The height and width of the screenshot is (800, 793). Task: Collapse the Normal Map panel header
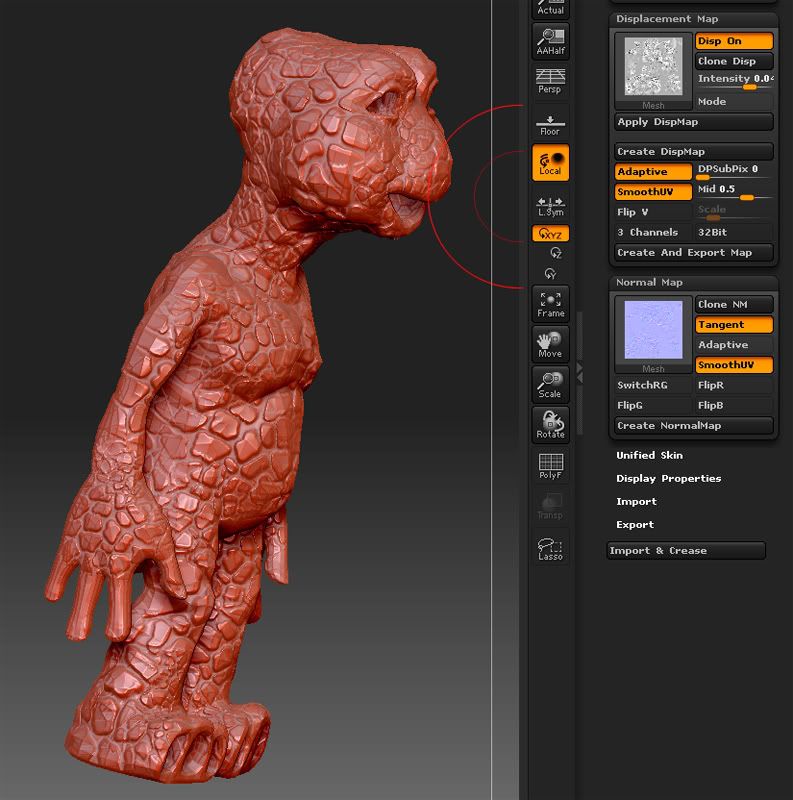649,282
